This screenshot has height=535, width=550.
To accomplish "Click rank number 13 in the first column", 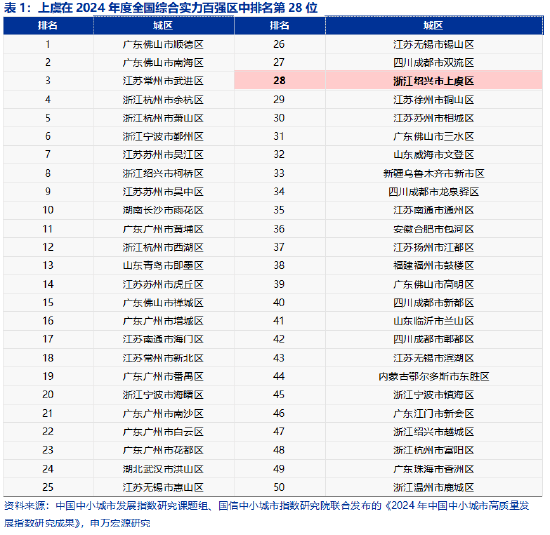I will (48, 265).
